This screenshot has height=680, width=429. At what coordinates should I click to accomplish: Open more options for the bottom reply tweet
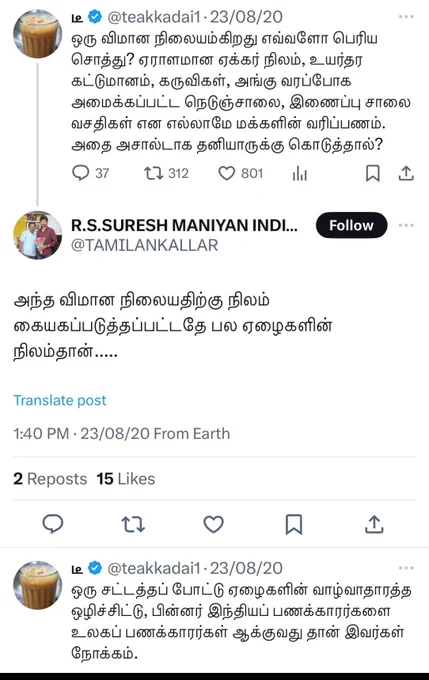pos(406,568)
